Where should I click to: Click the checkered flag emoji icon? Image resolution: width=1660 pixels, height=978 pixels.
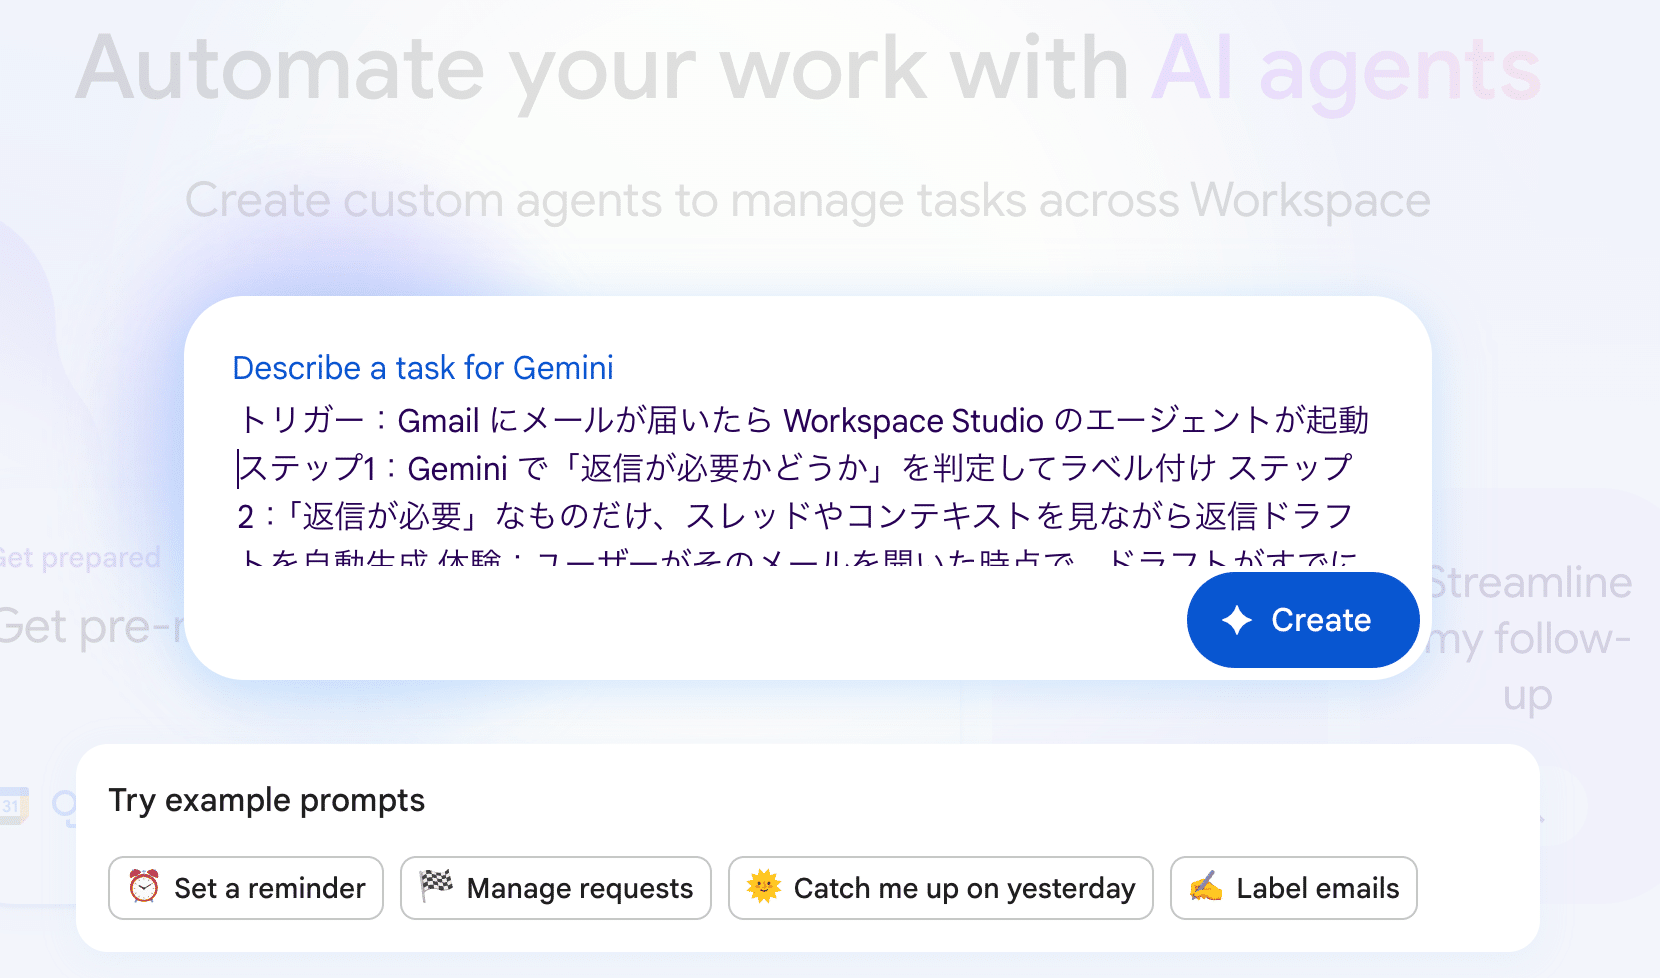436,886
